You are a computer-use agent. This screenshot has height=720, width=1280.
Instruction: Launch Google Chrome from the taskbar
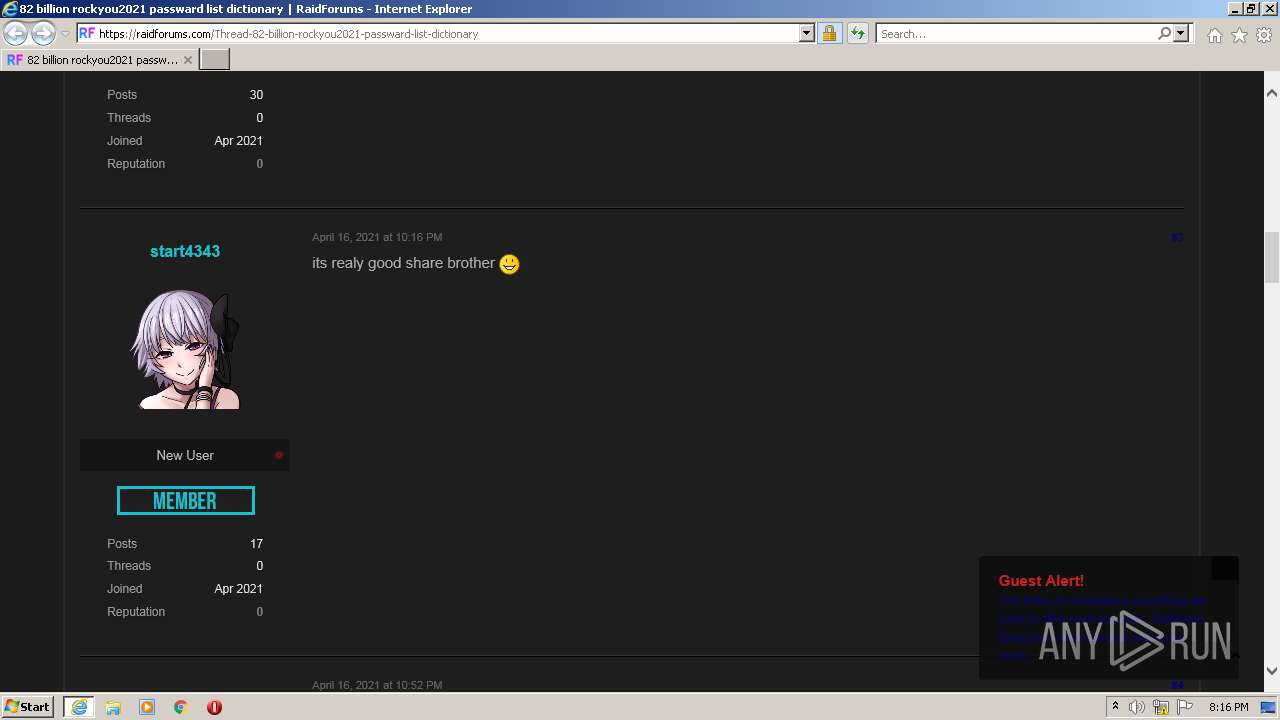[180, 707]
